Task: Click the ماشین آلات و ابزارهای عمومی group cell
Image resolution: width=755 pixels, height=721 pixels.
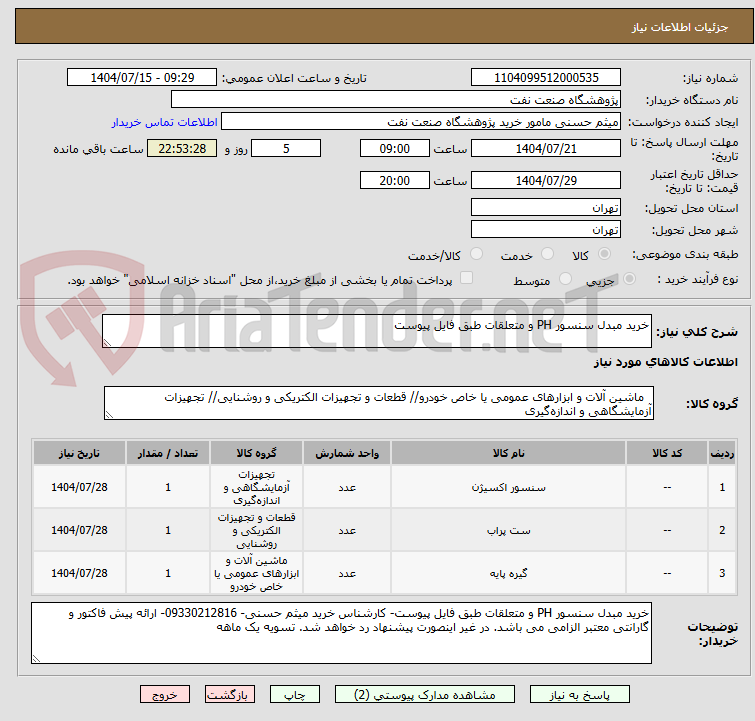Action: click(256, 573)
